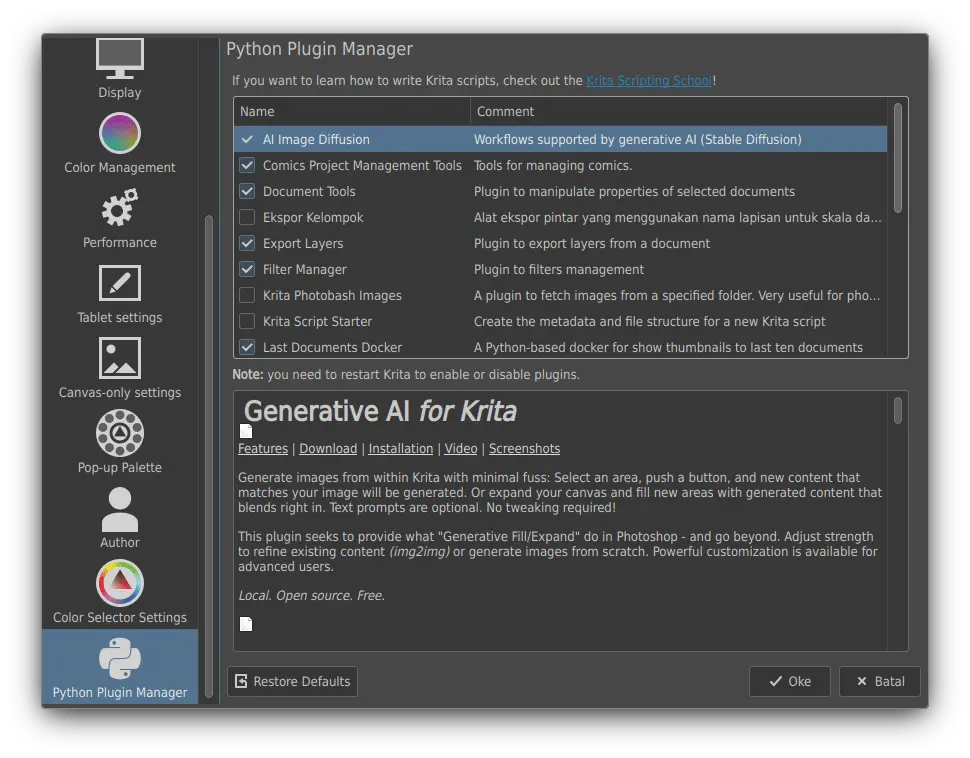The width and height of the screenshot is (970, 758).
Task: Uncheck the Export Layers plugin
Action: tap(247, 243)
